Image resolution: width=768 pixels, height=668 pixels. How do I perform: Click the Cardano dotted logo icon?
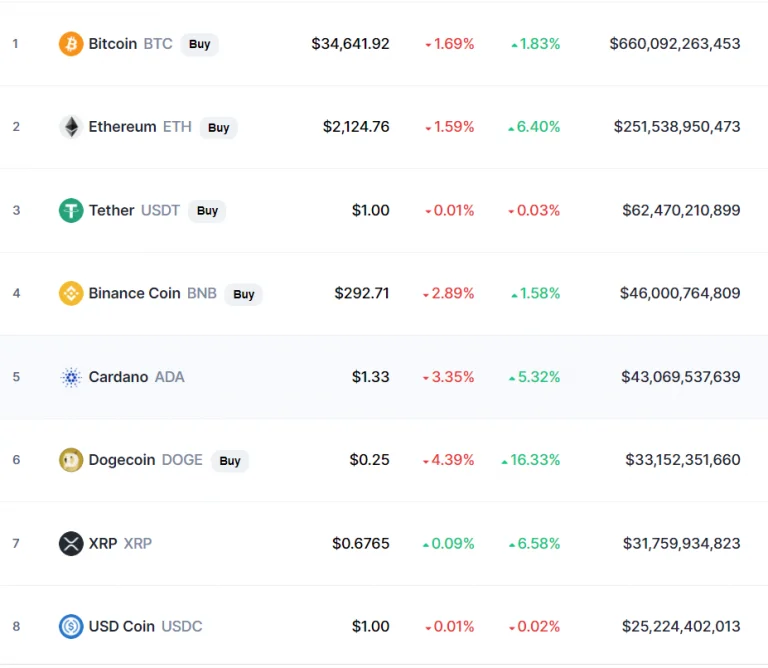click(x=71, y=377)
